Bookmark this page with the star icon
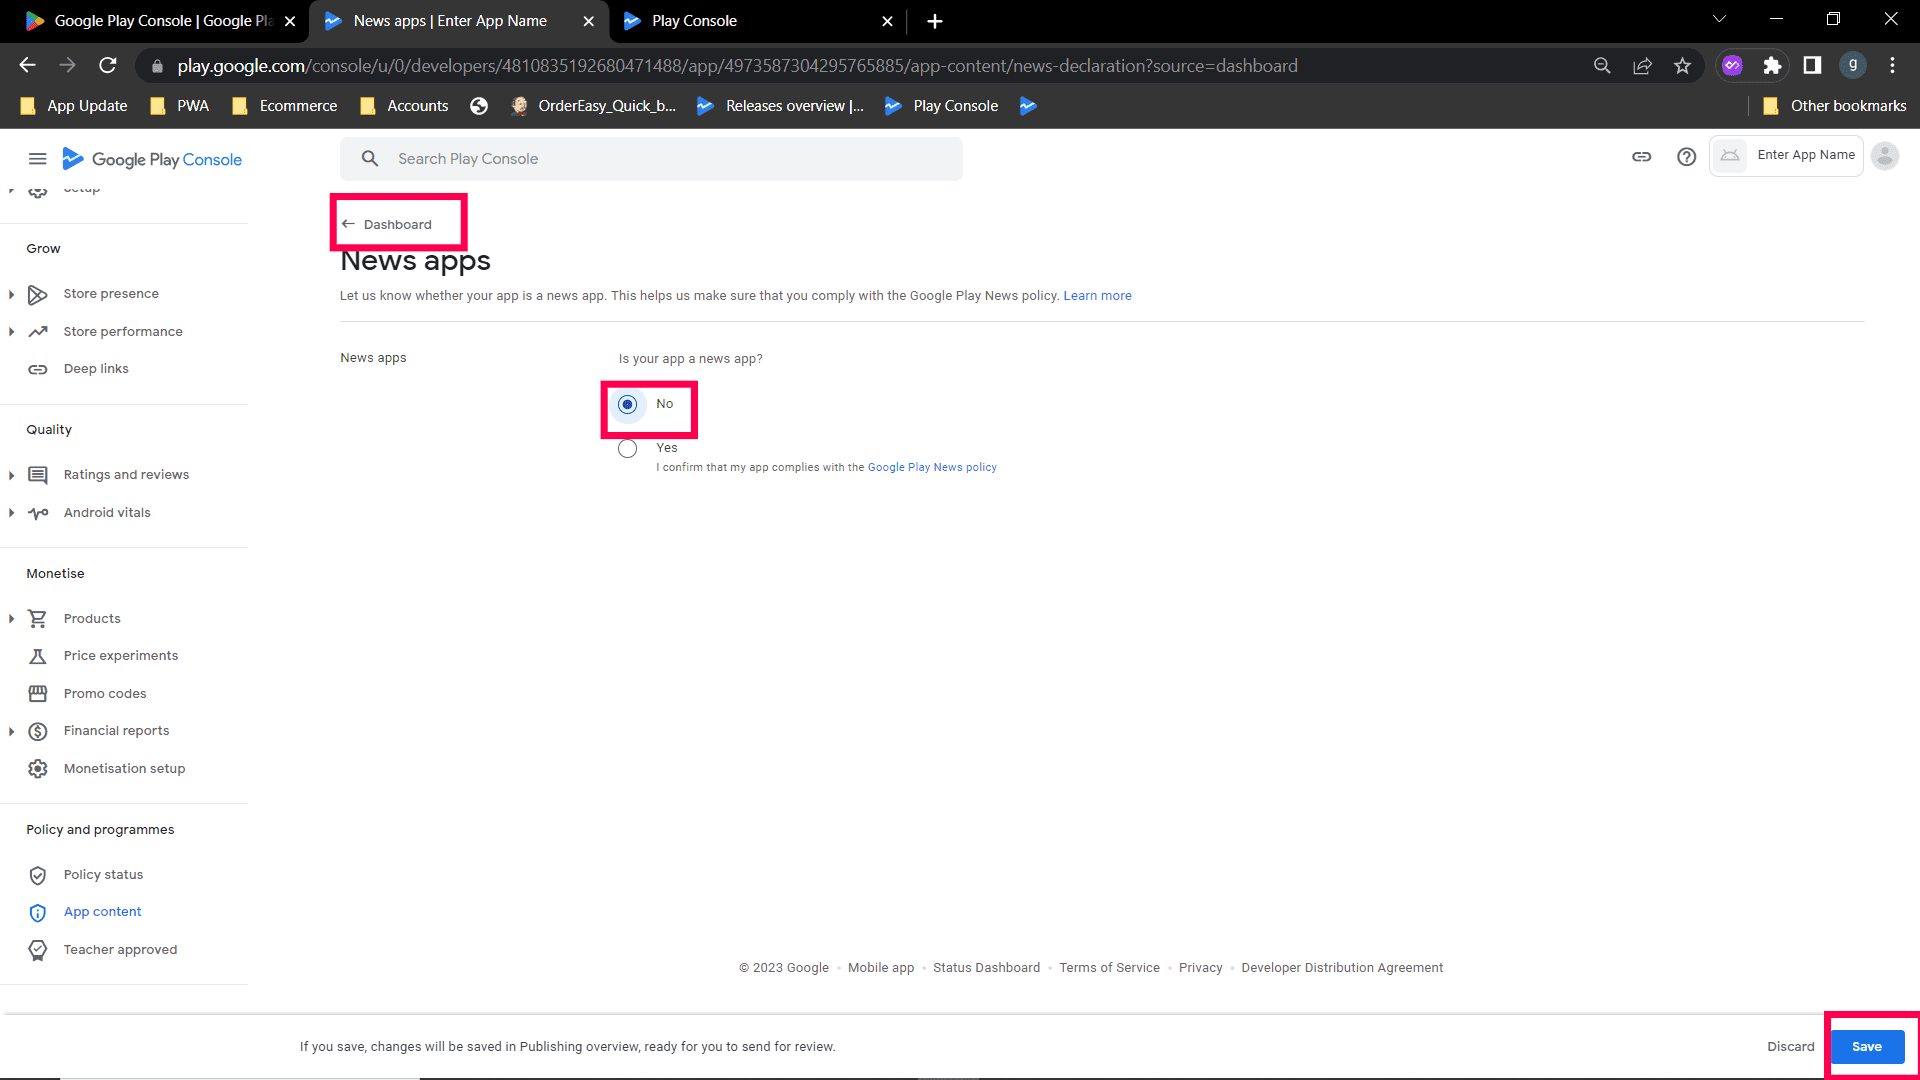Image resolution: width=1920 pixels, height=1080 pixels. pos(1682,66)
